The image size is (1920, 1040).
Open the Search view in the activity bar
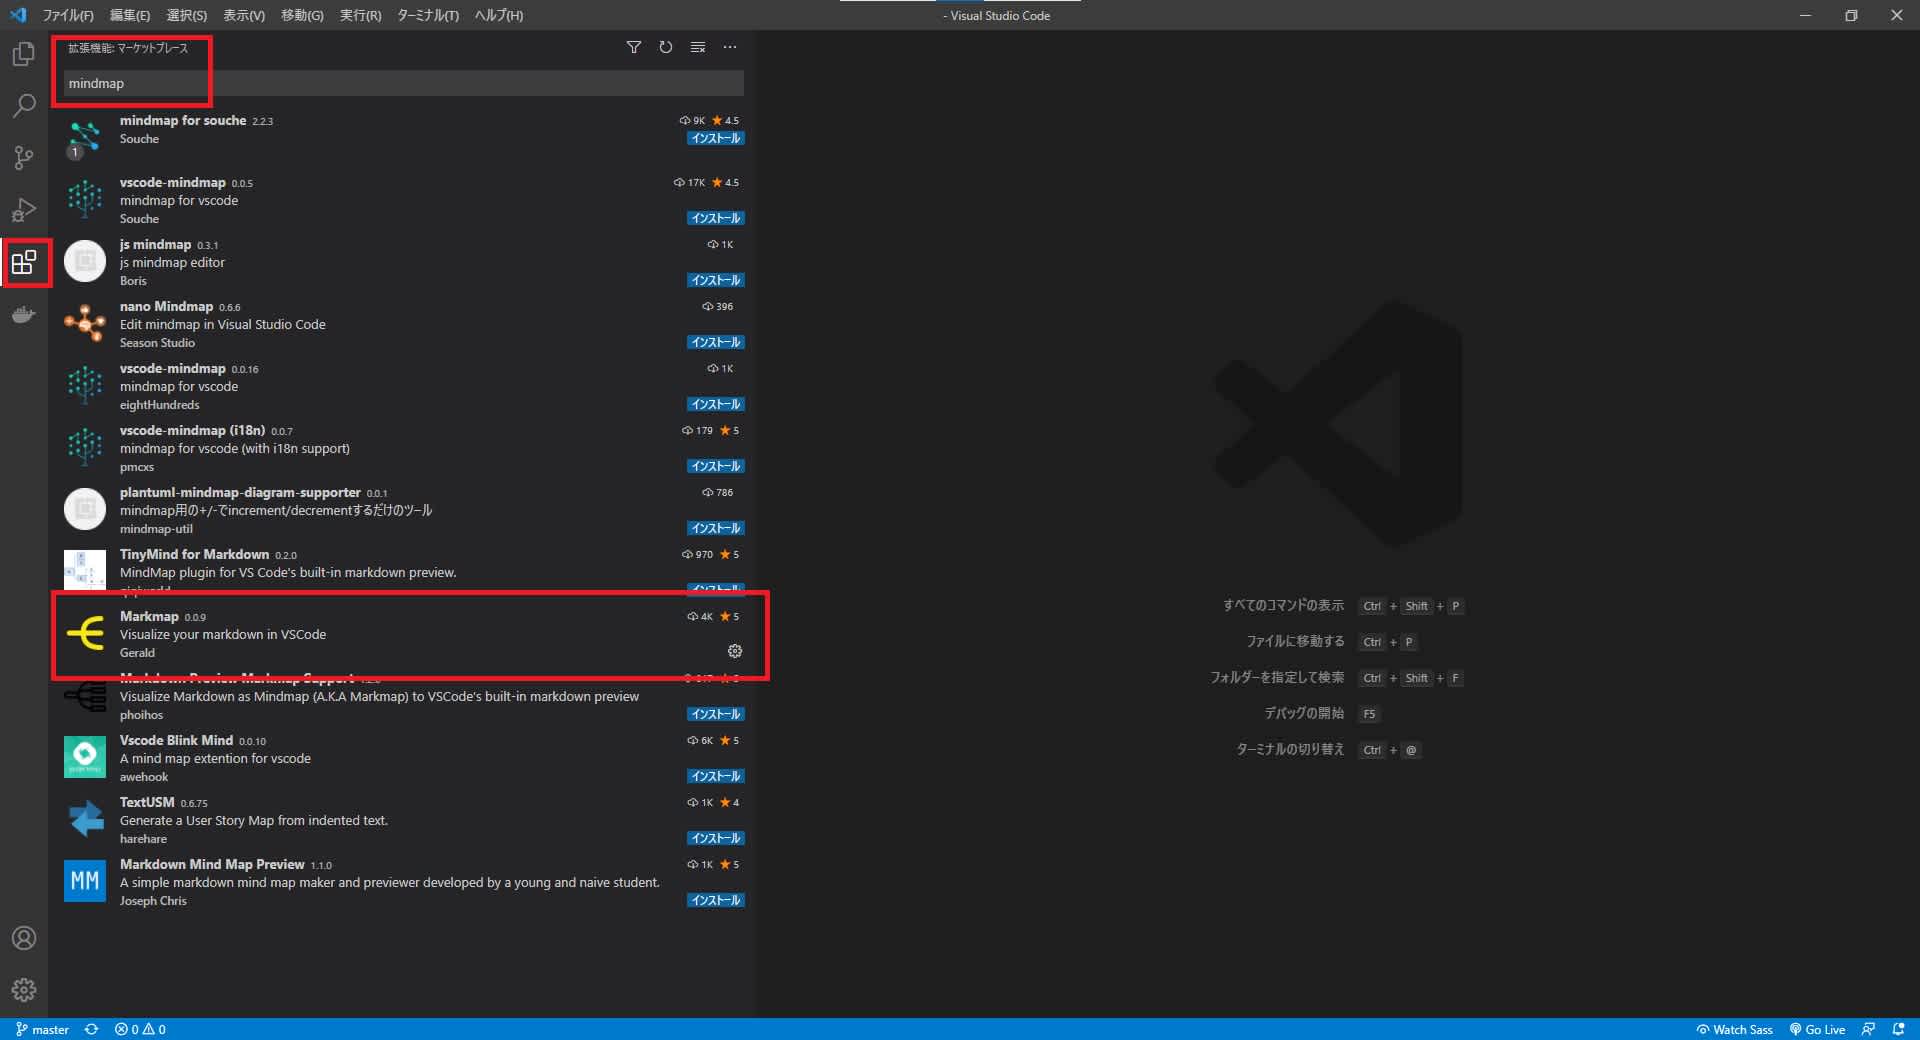pos(24,106)
